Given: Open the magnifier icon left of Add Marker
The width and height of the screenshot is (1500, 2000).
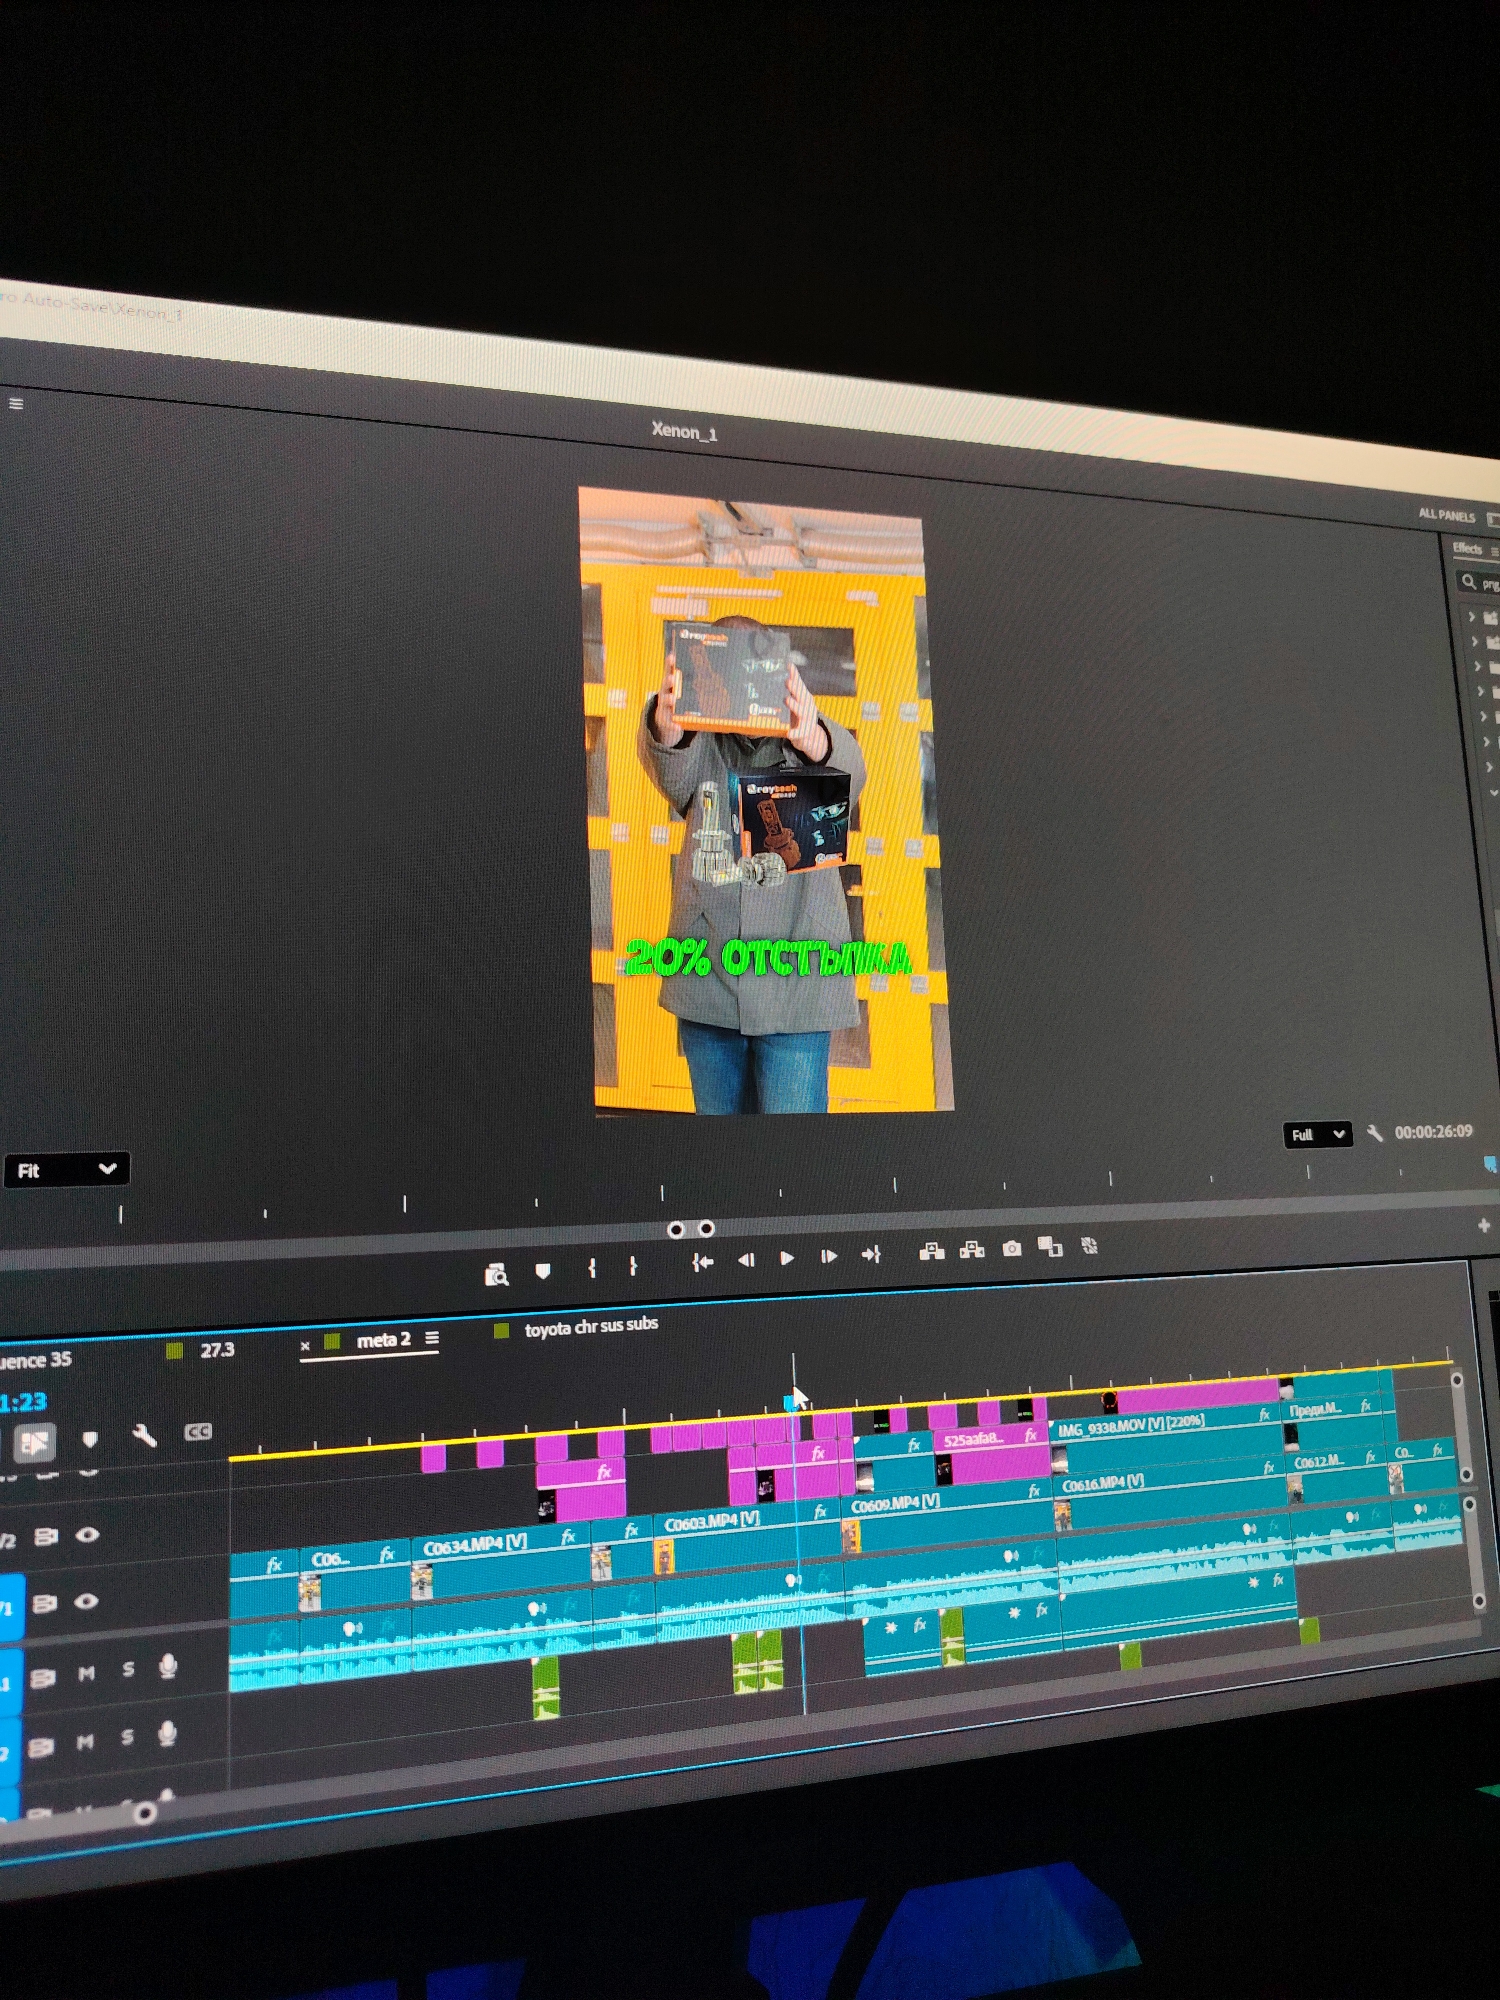Looking at the screenshot, I should coord(496,1274).
